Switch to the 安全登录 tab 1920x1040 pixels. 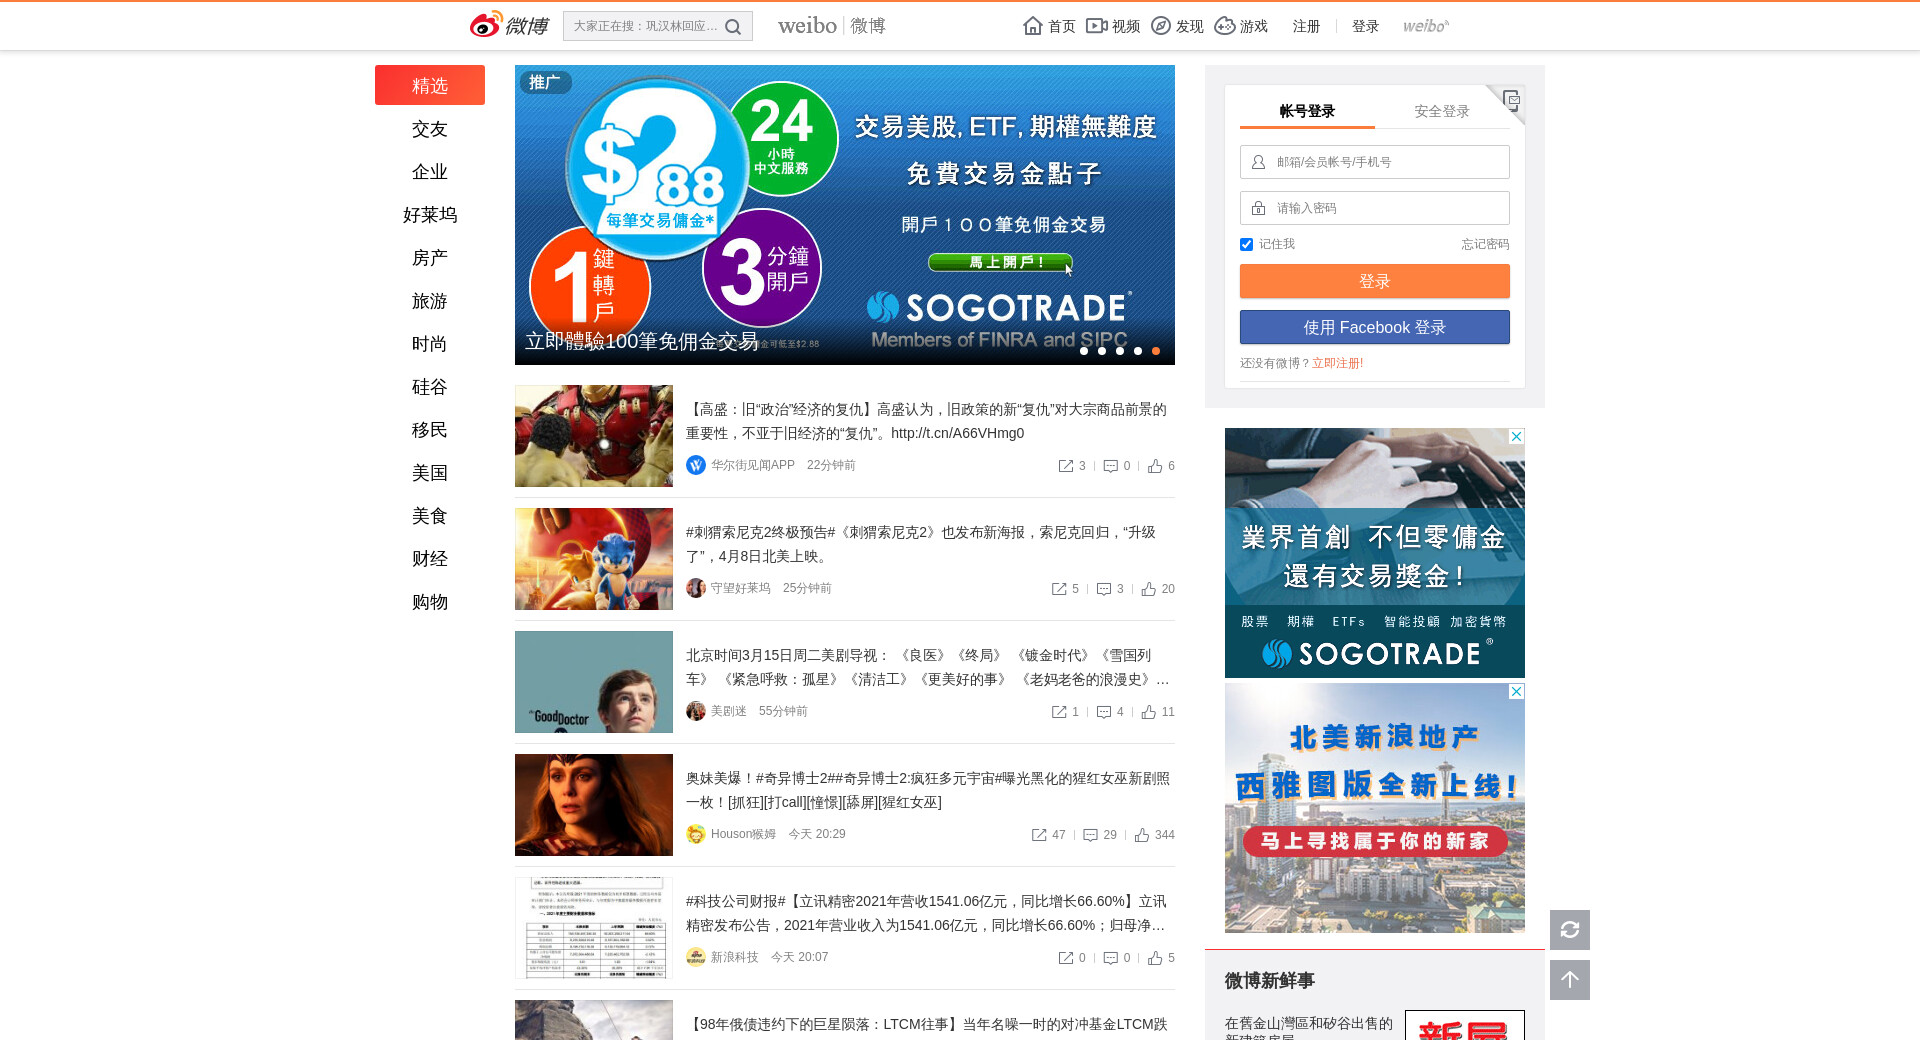(x=1441, y=111)
